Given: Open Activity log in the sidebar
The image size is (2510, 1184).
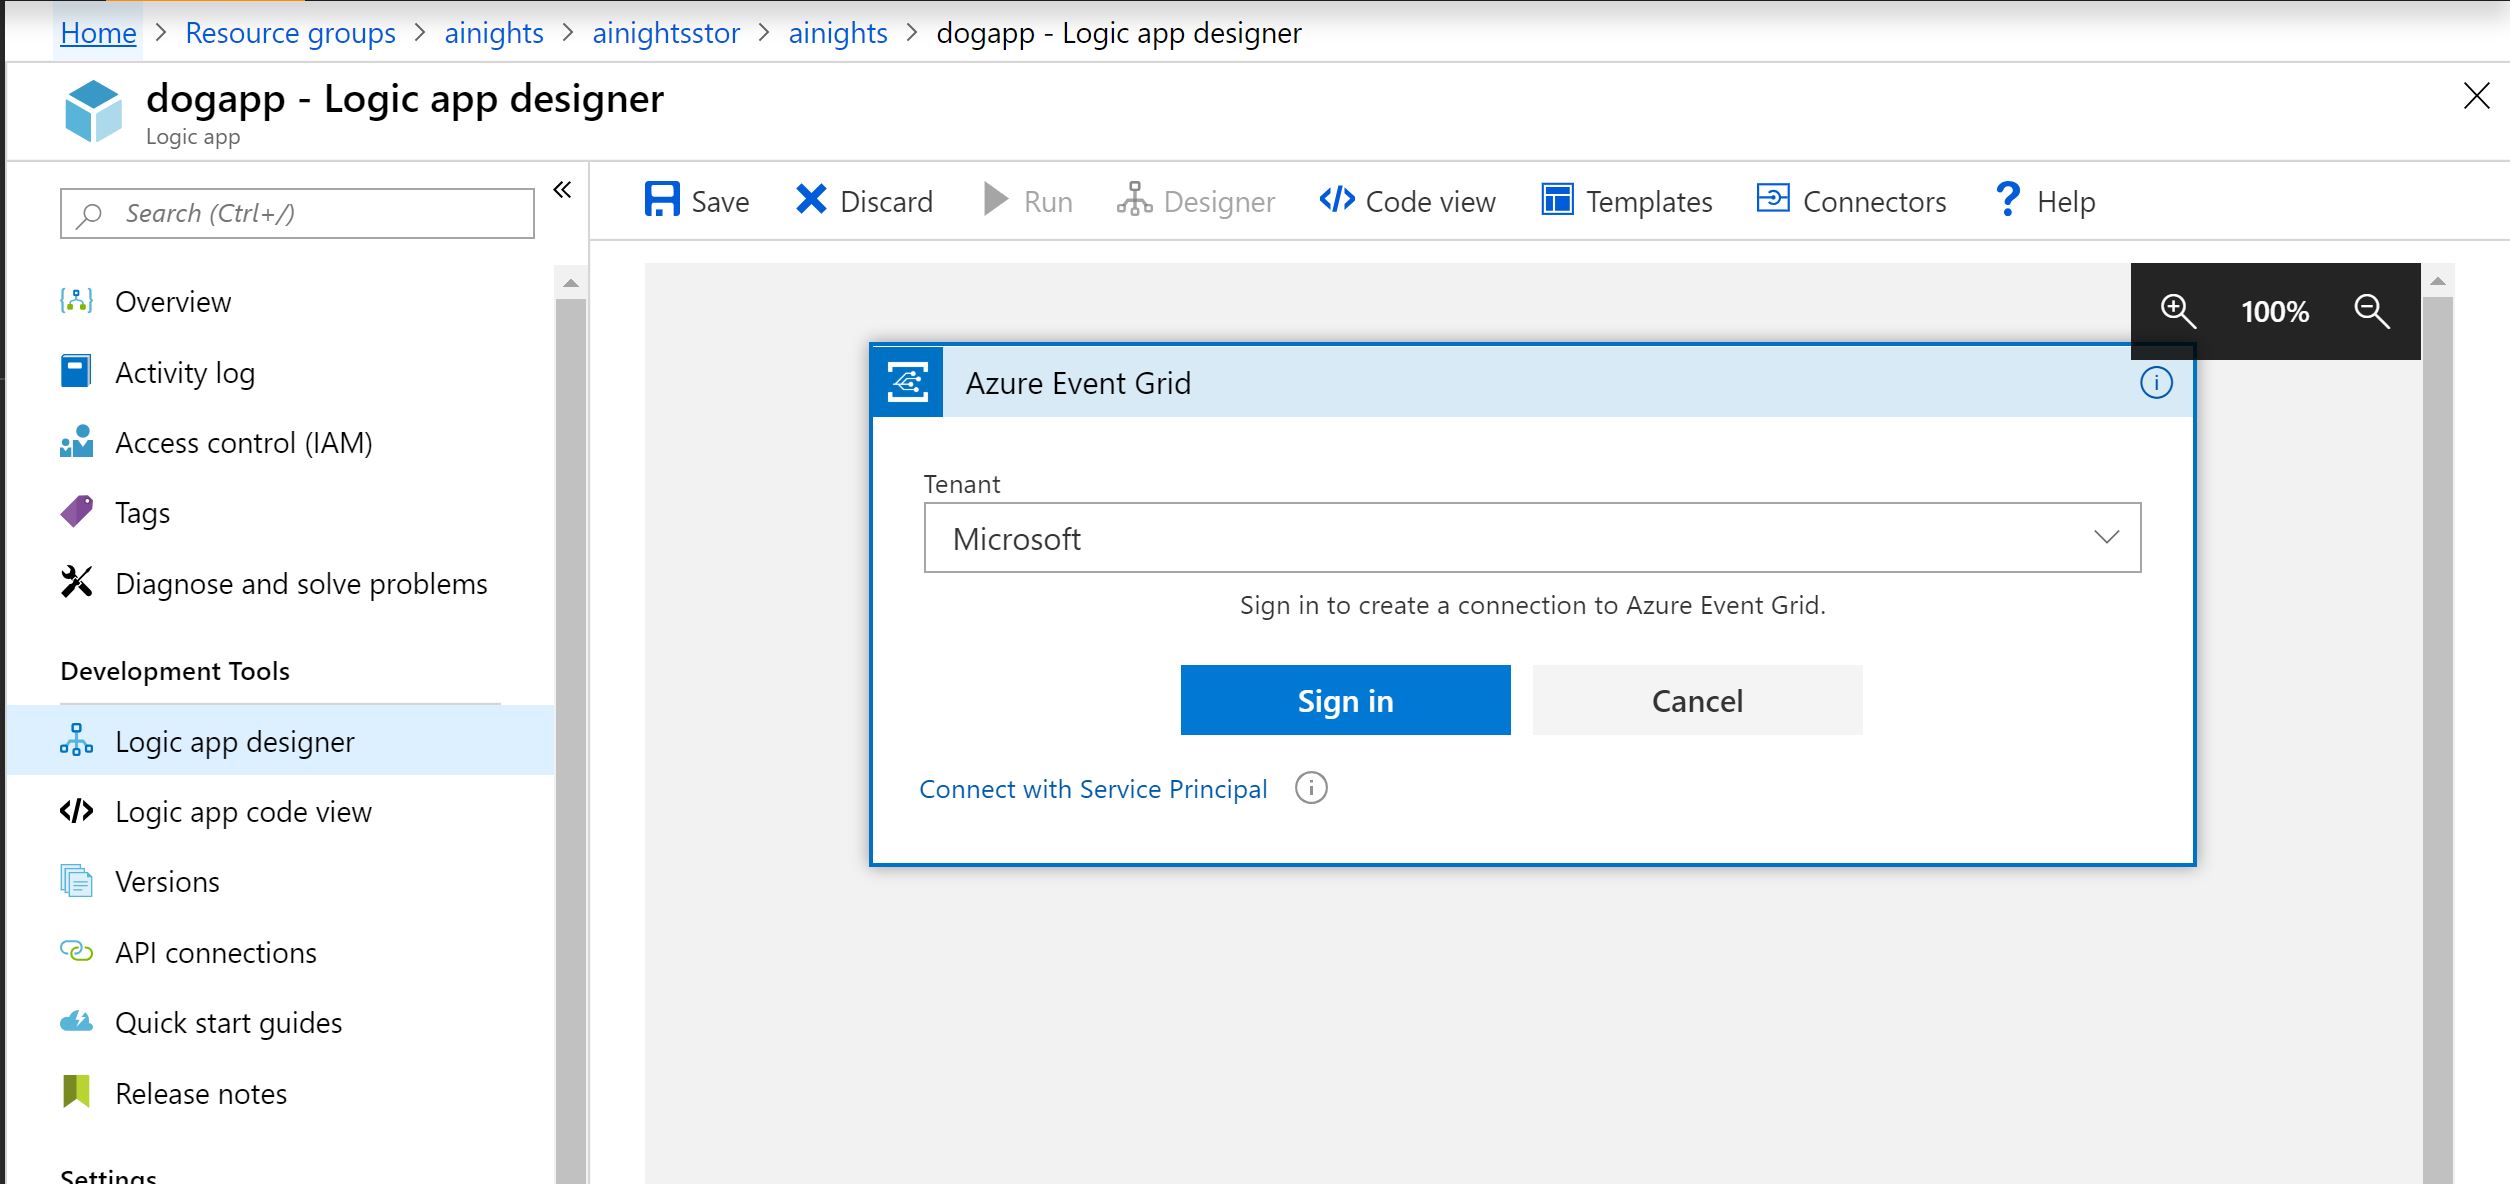Looking at the screenshot, I should [x=185, y=372].
